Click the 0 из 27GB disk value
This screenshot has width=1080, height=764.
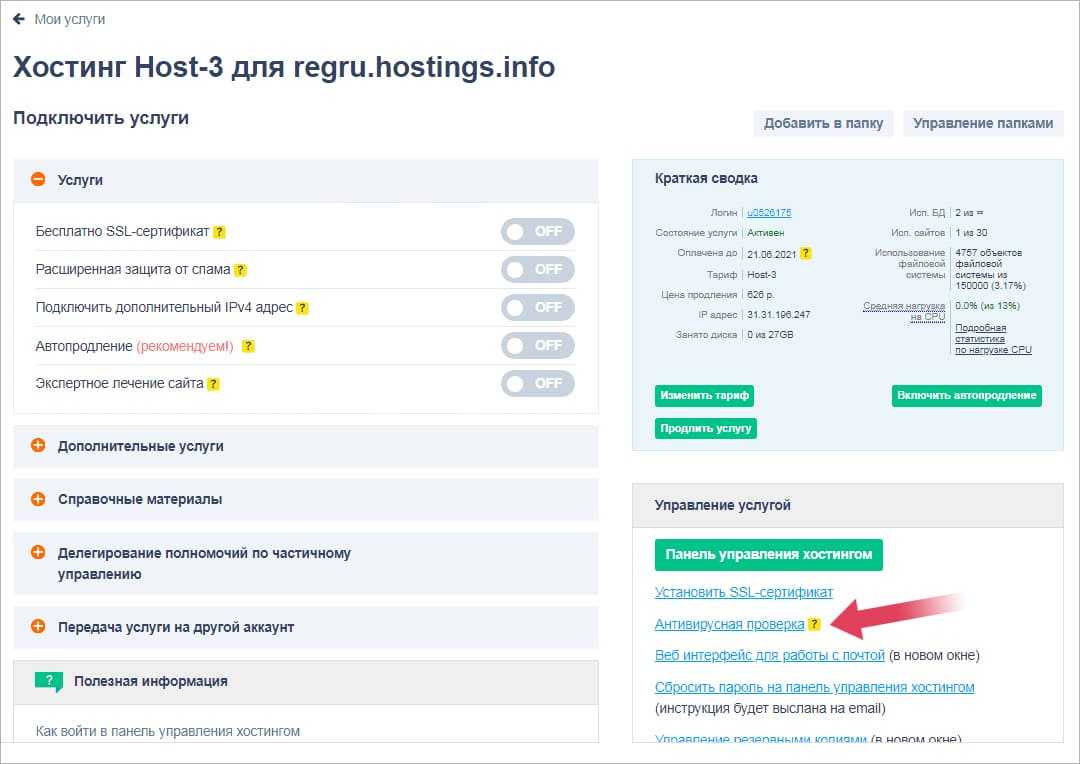pyautogui.click(x=770, y=335)
